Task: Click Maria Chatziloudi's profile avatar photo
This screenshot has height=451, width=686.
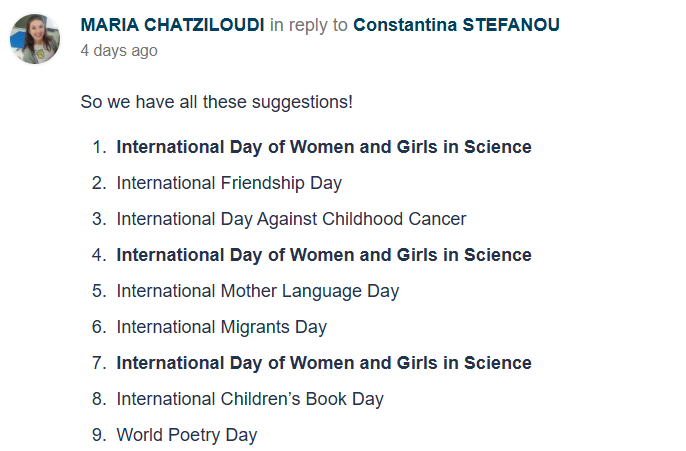Action: 35,38
